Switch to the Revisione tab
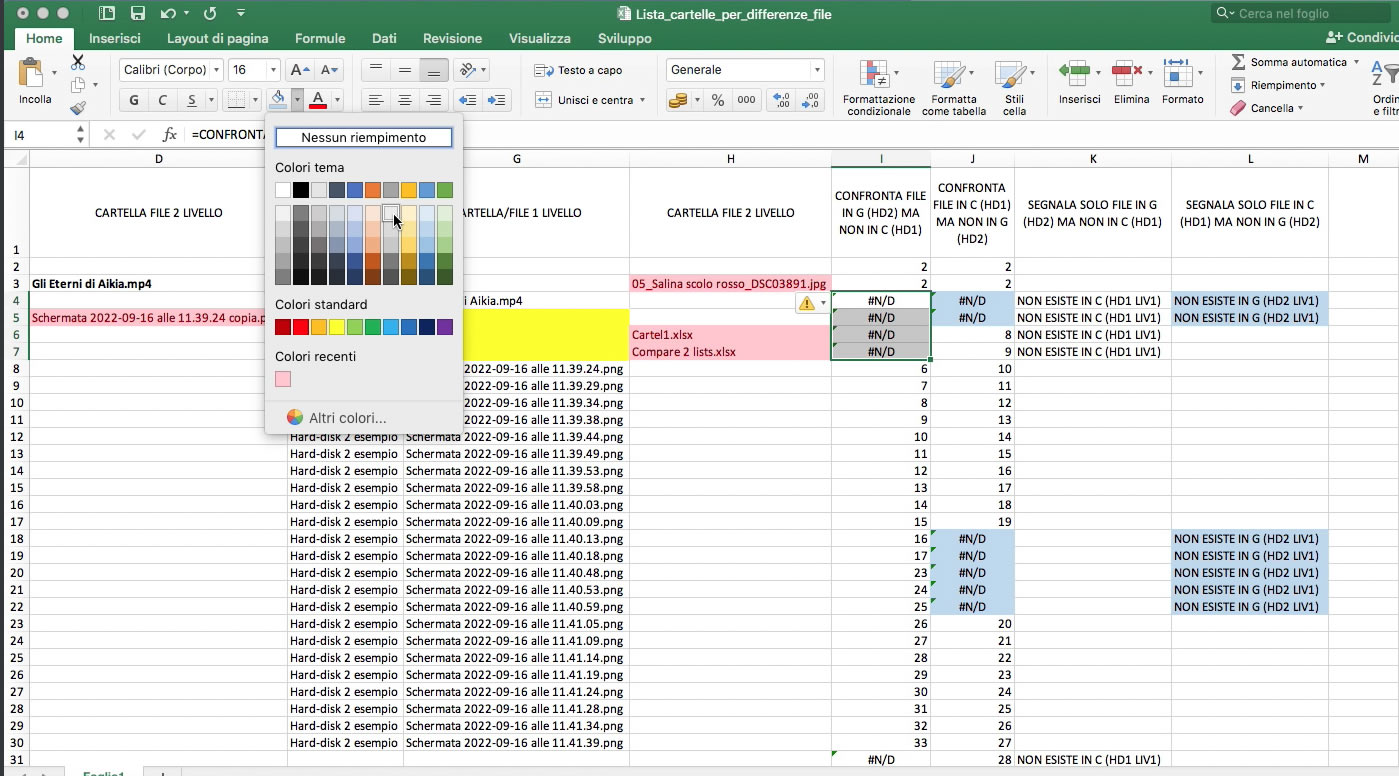Screen dimensions: 1399x776 [452, 38]
